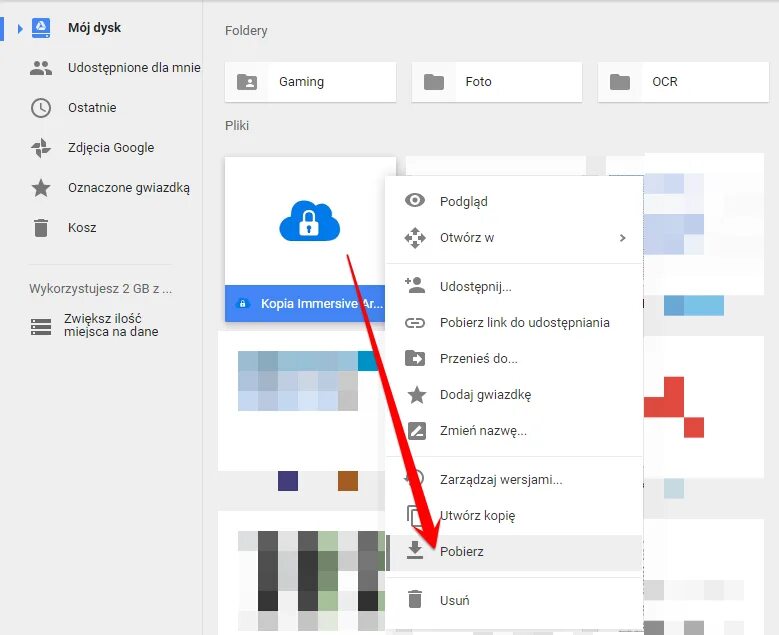Image resolution: width=779 pixels, height=635 pixels.
Task: Click the small lock icon beside Kopia Immersive
Action: [x=242, y=304]
